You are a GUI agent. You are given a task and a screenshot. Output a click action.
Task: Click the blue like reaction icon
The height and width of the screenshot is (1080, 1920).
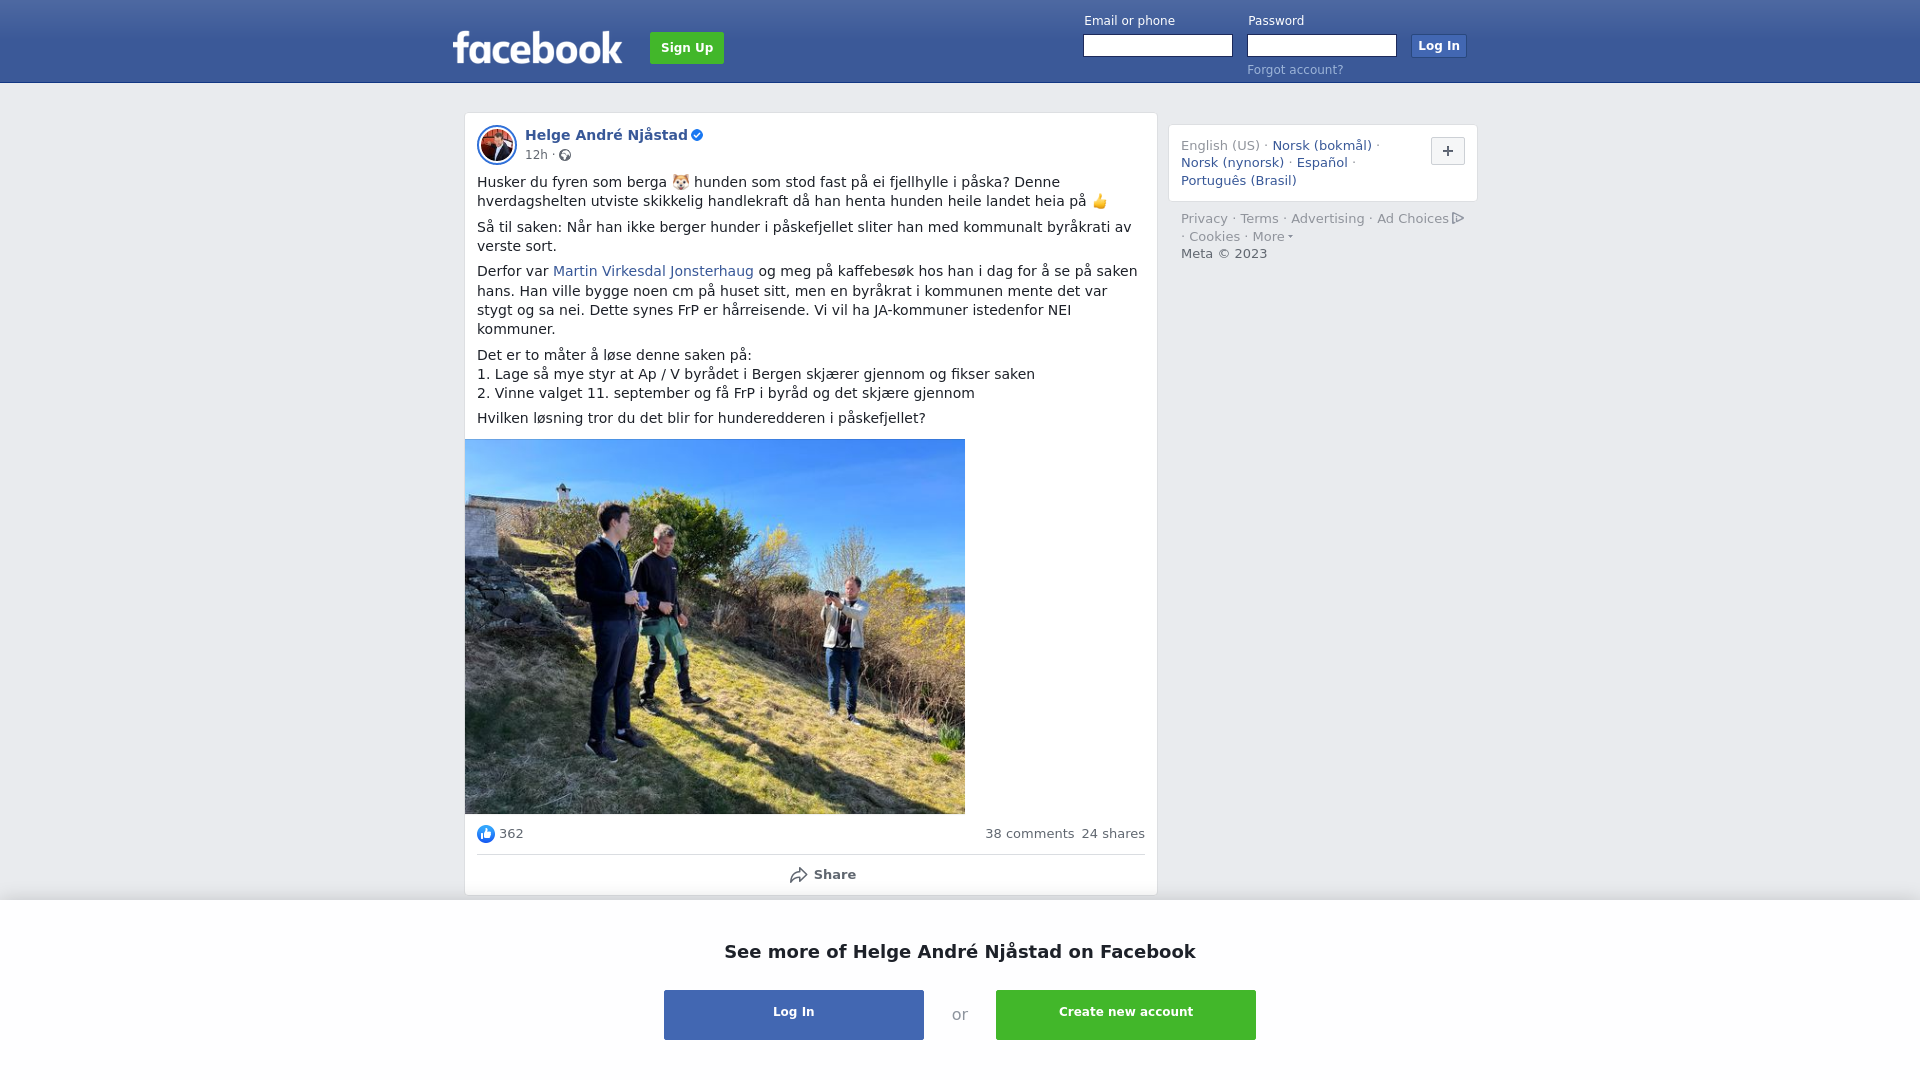pyautogui.click(x=486, y=834)
